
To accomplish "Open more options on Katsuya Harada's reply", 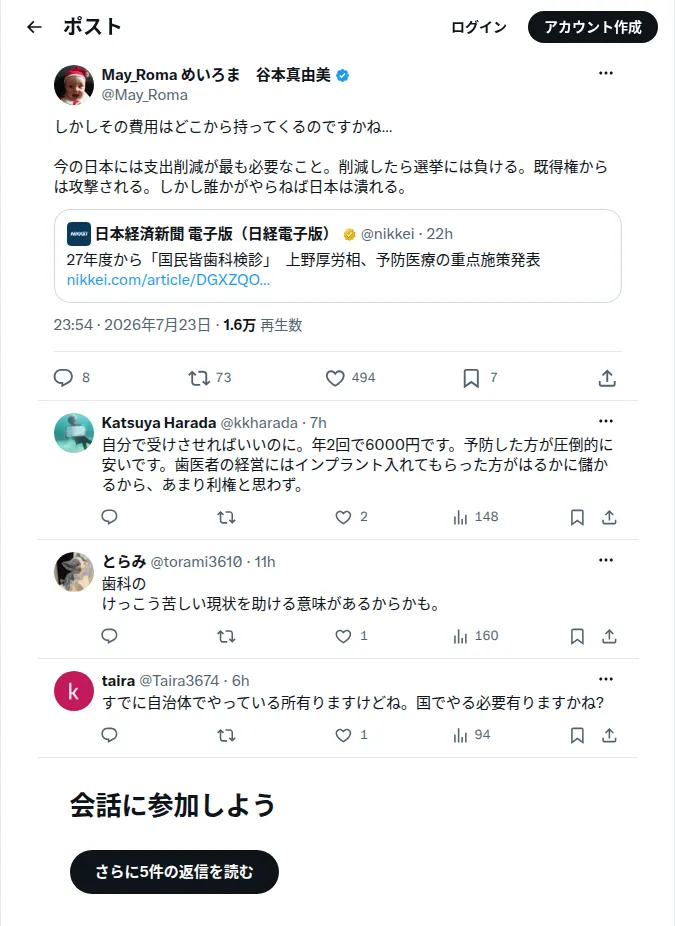I will click(x=606, y=421).
